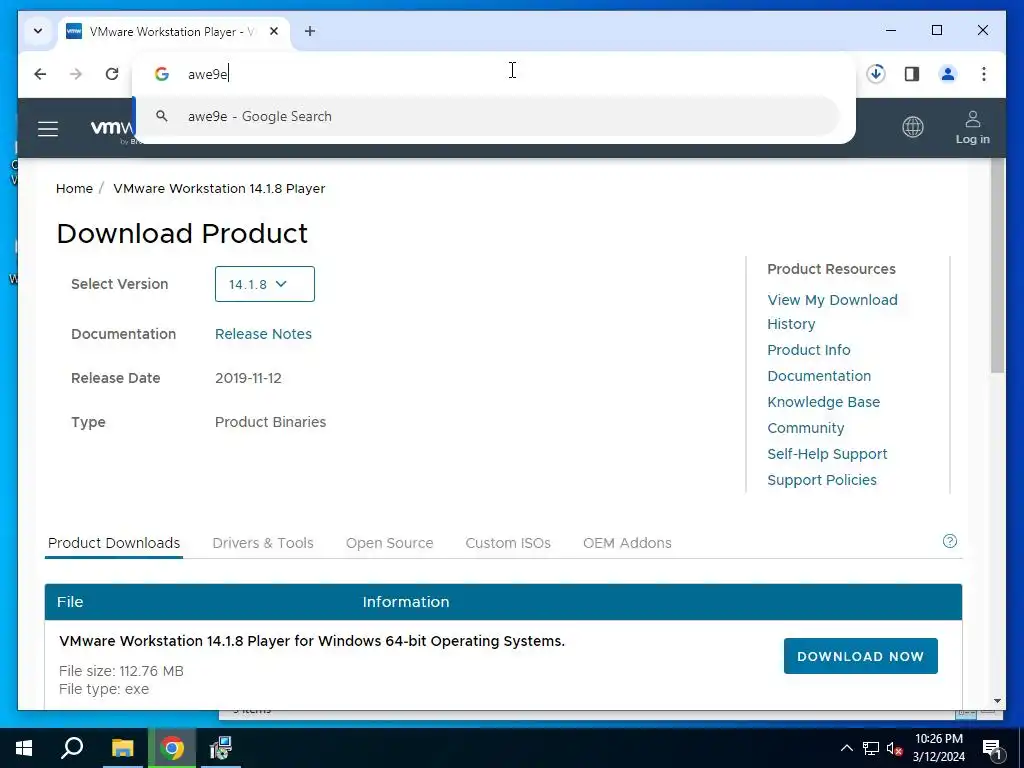Image resolution: width=1024 pixels, height=768 pixels.
Task: Open the Release Notes link
Action: click(263, 334)
